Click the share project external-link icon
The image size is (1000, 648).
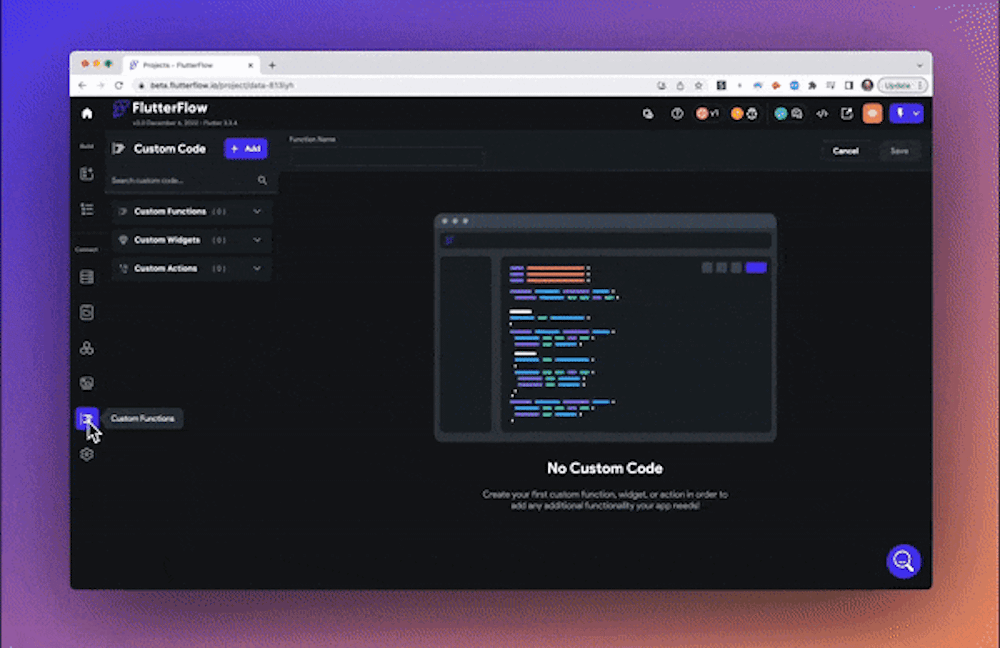[847, 114]
